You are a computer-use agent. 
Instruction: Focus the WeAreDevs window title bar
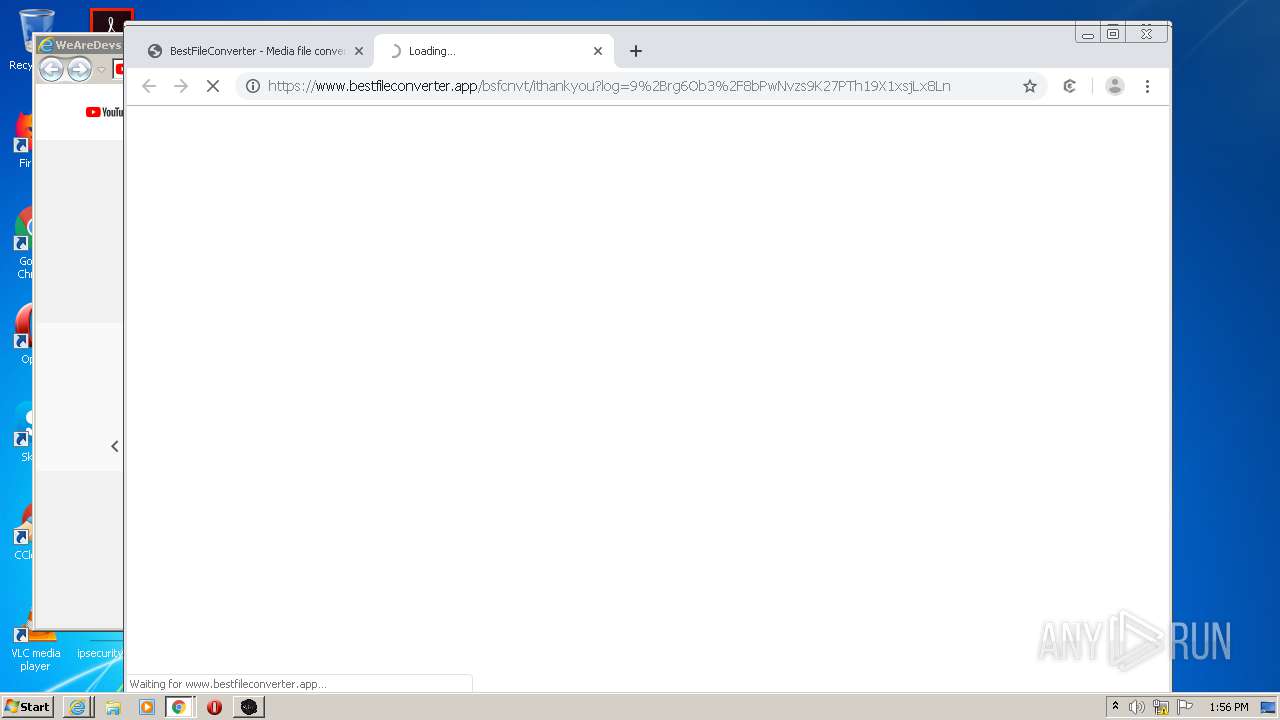(x=79, y=45)
